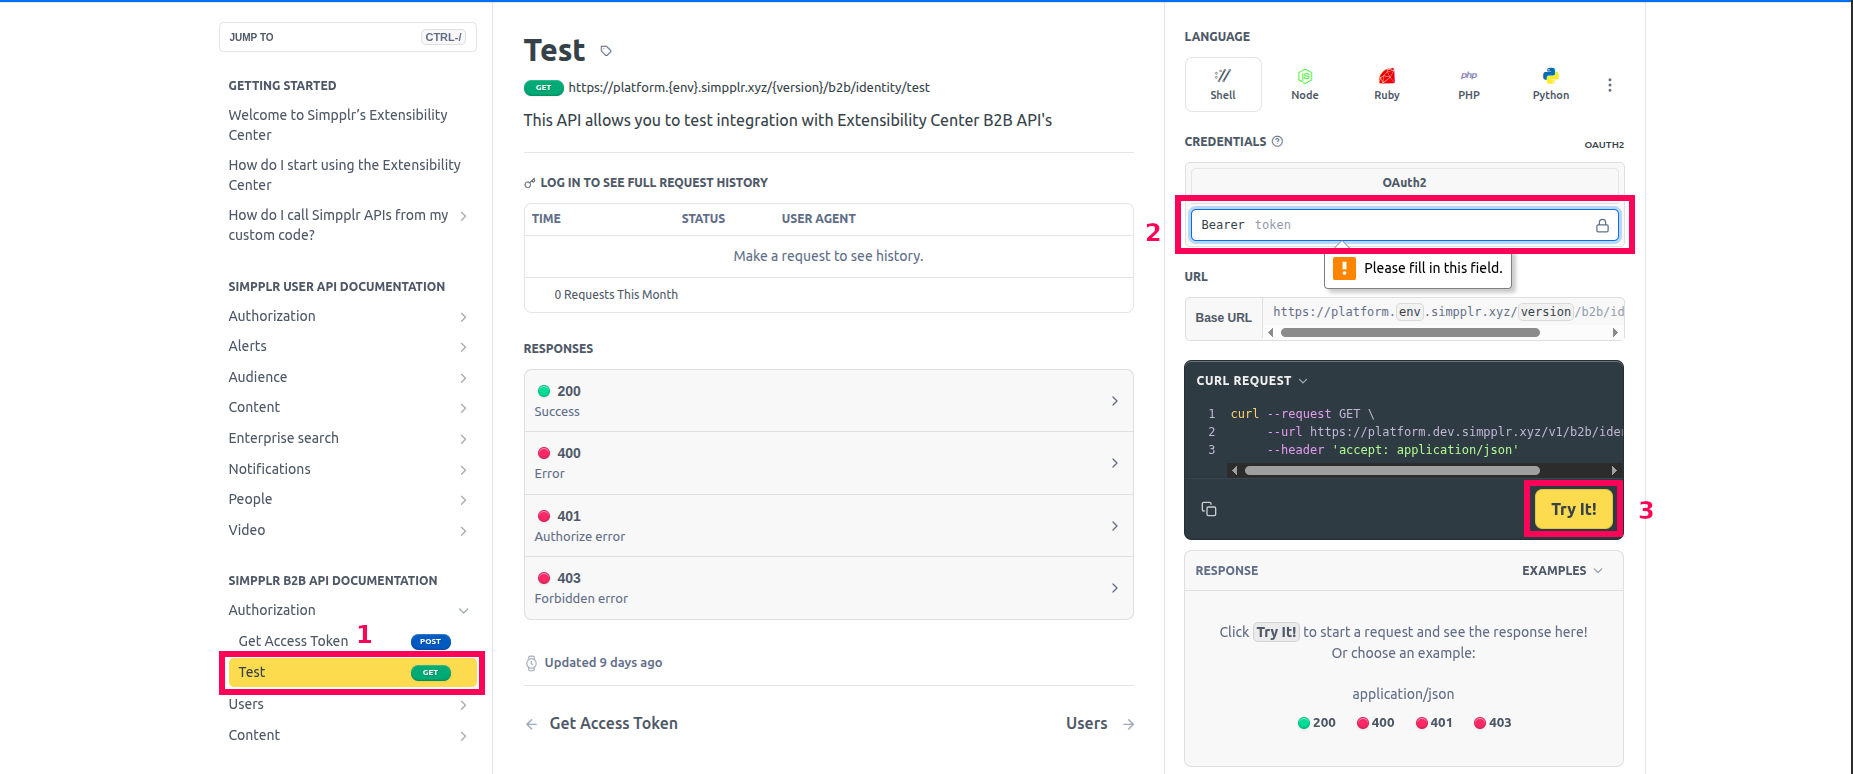Open Get Access Token sidebar page

pos(293,641)
